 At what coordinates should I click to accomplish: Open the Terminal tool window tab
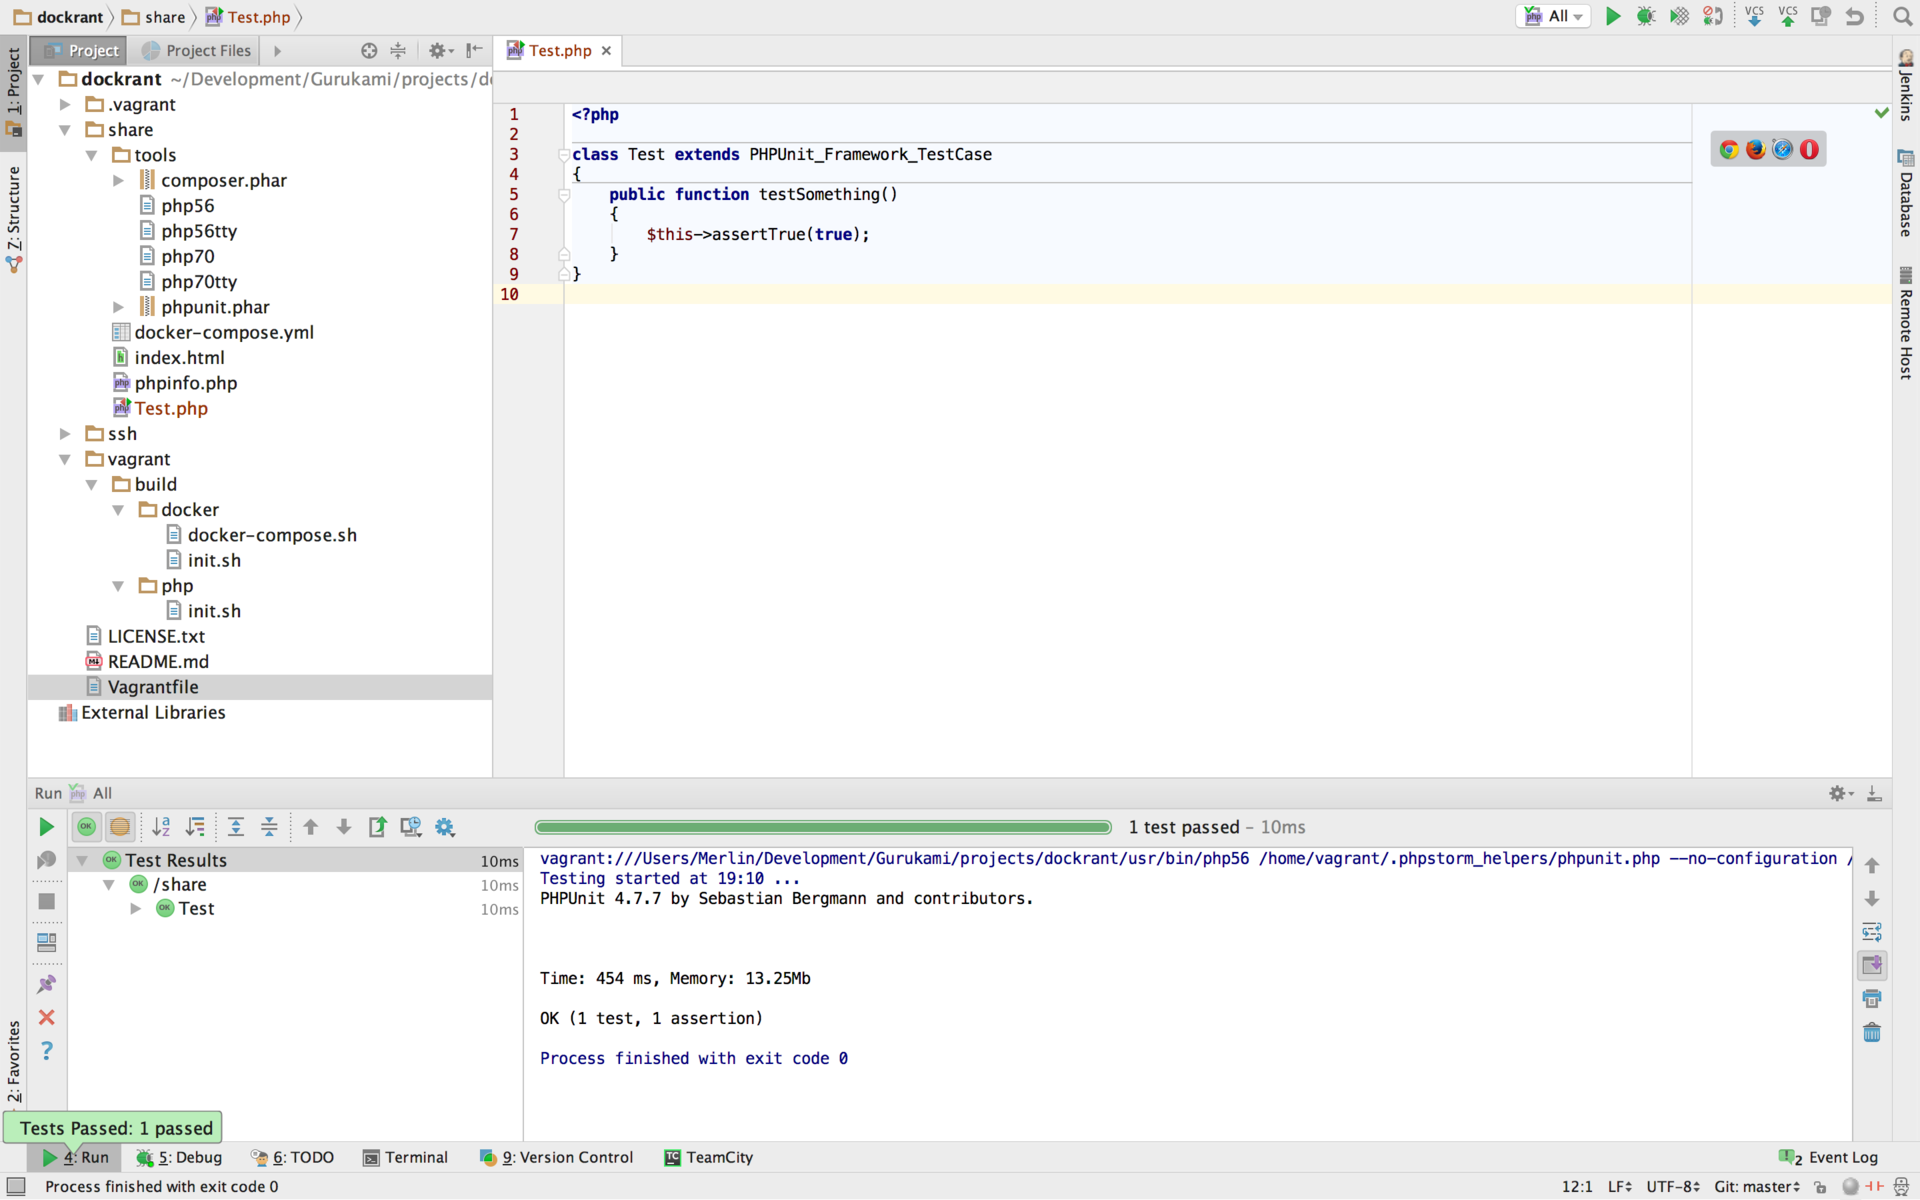click(405, 1157)
